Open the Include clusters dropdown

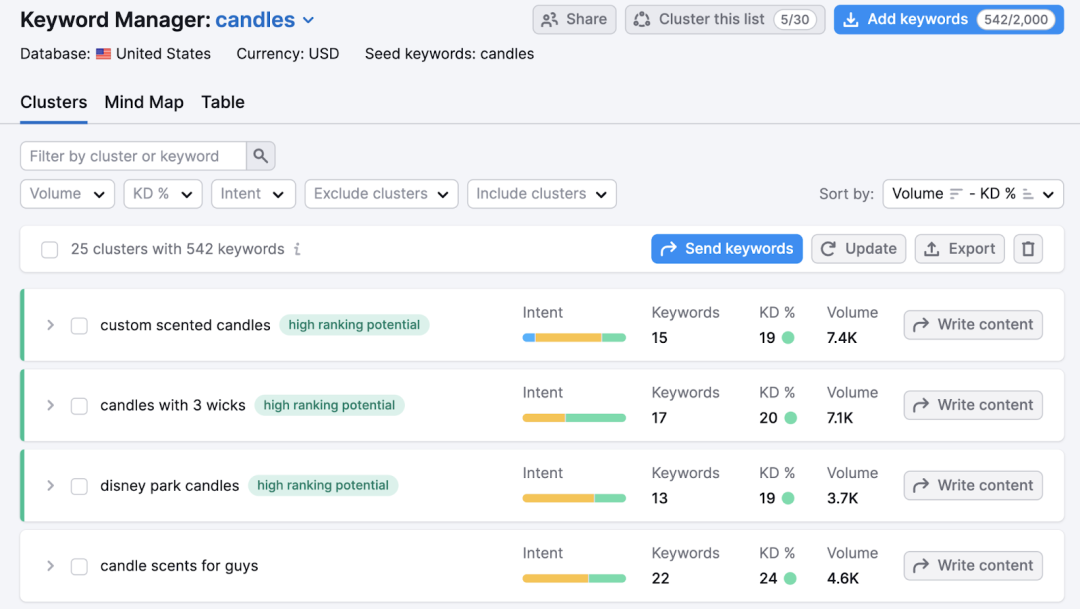[x=541, y=194]
